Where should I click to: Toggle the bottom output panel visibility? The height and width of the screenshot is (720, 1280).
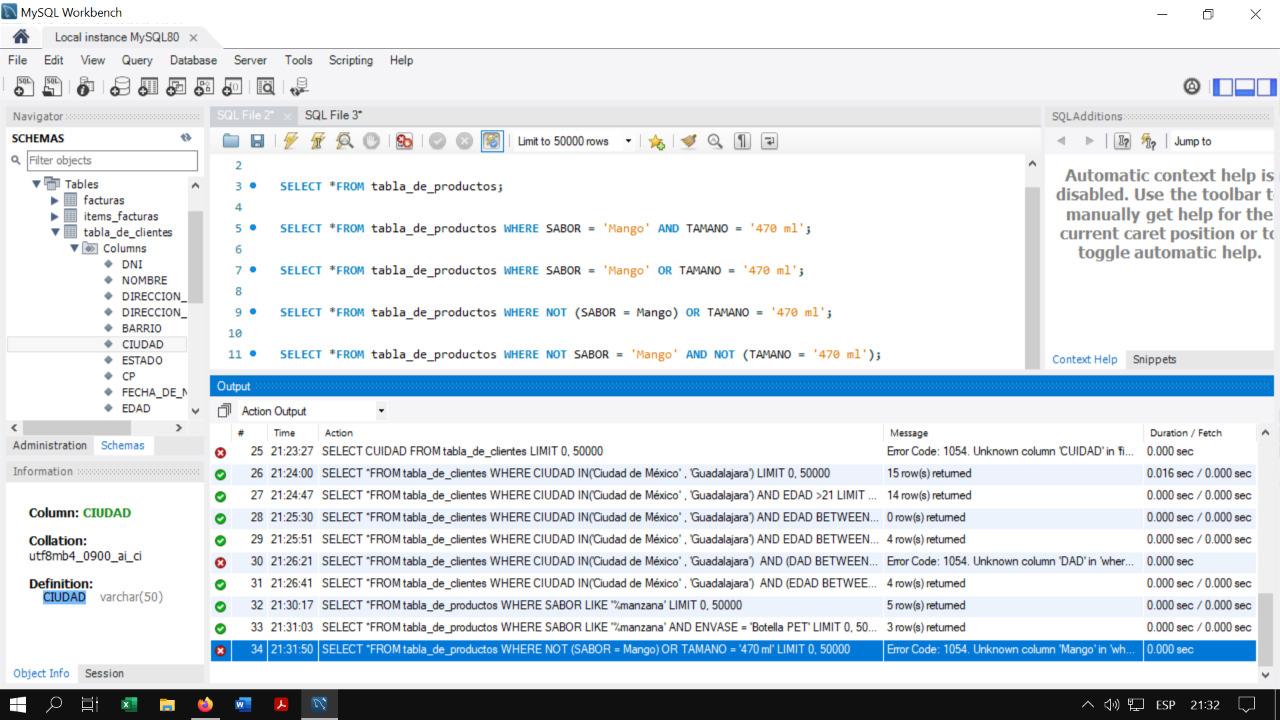[1245, 87]
